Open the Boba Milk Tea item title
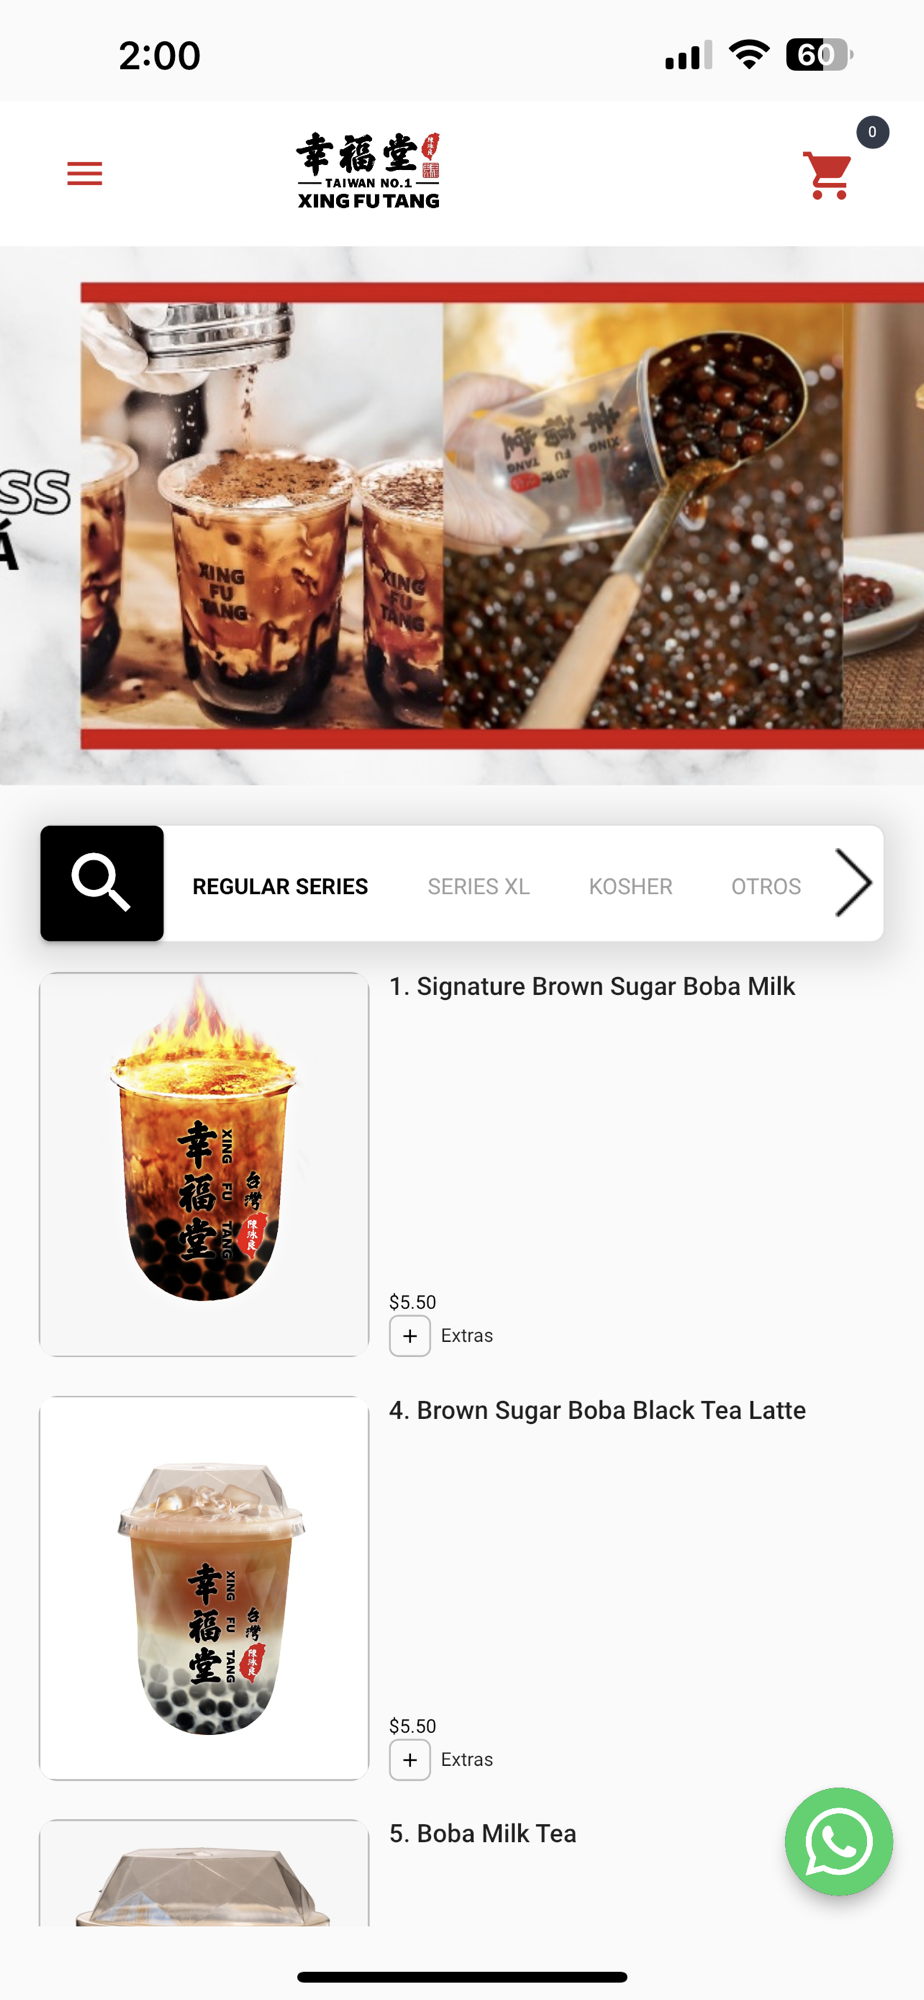 (x=483, y=1833)
